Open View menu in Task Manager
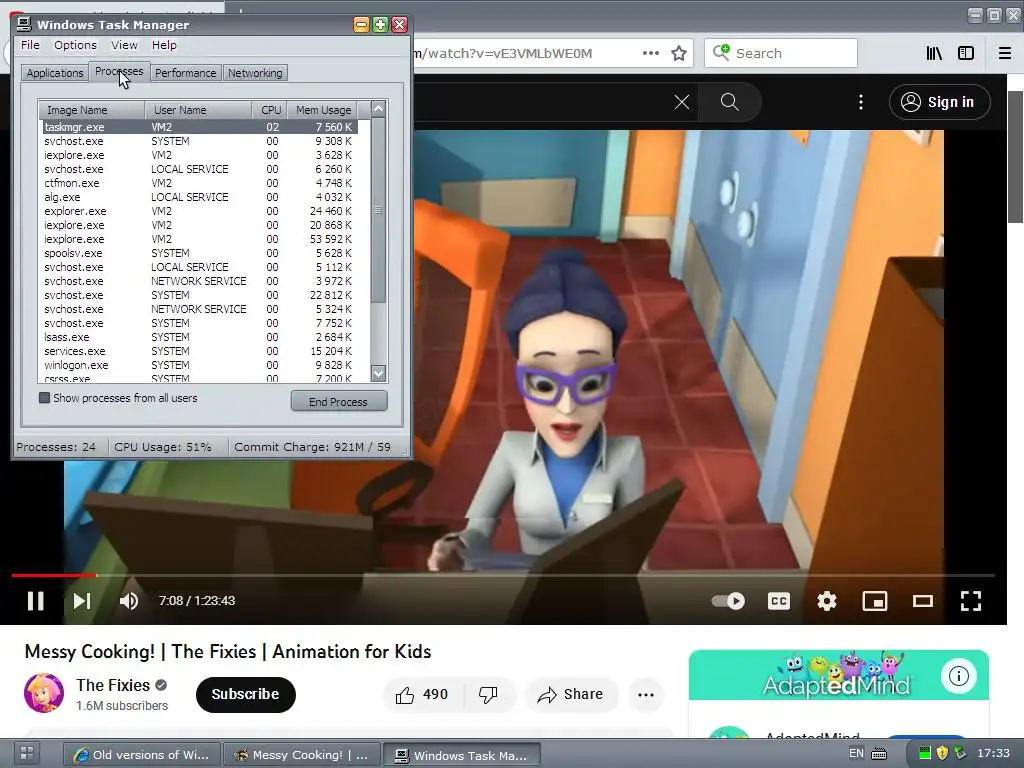 (x=124, y=45)
